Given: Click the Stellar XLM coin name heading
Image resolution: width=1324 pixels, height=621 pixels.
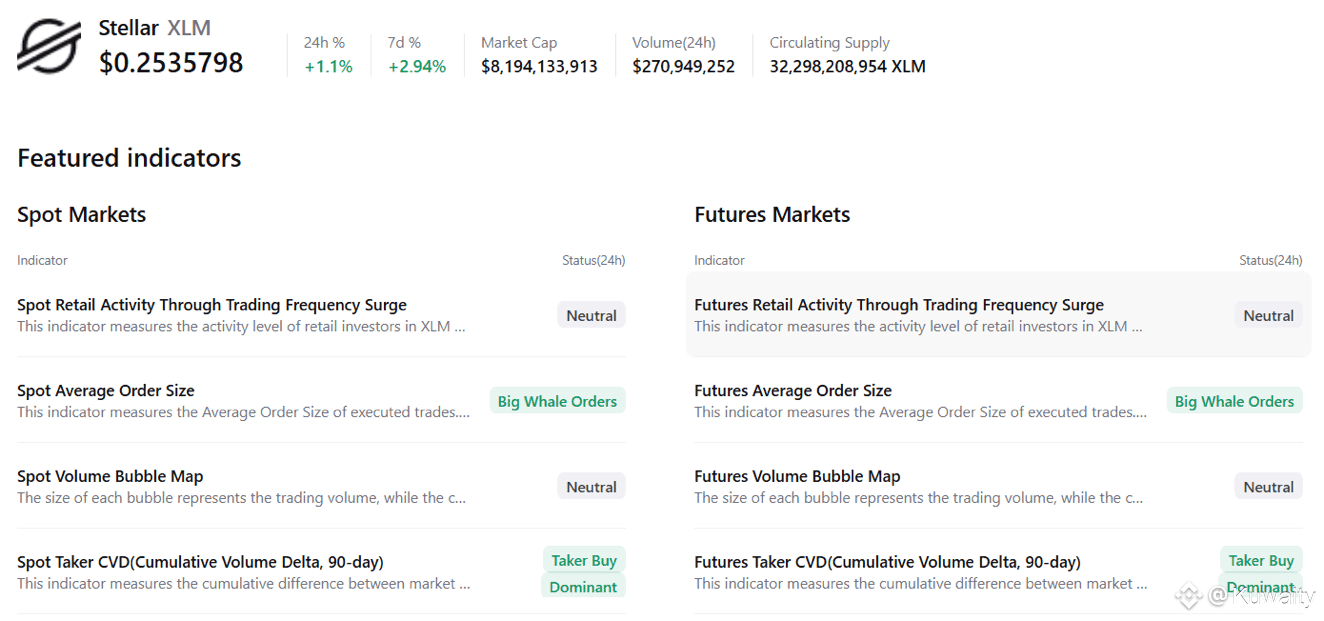Looking at the screenshot, I should coord(154,28).
